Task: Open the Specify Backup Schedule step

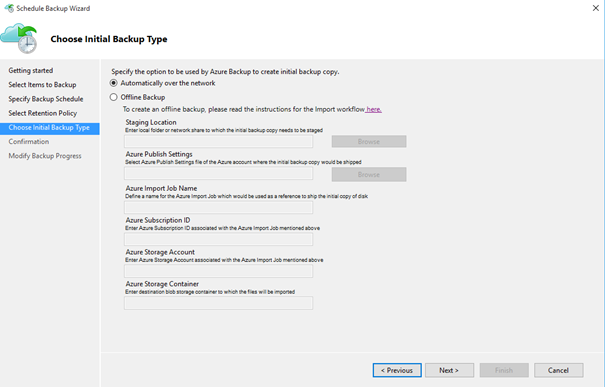Action: [x=46, y=99]
